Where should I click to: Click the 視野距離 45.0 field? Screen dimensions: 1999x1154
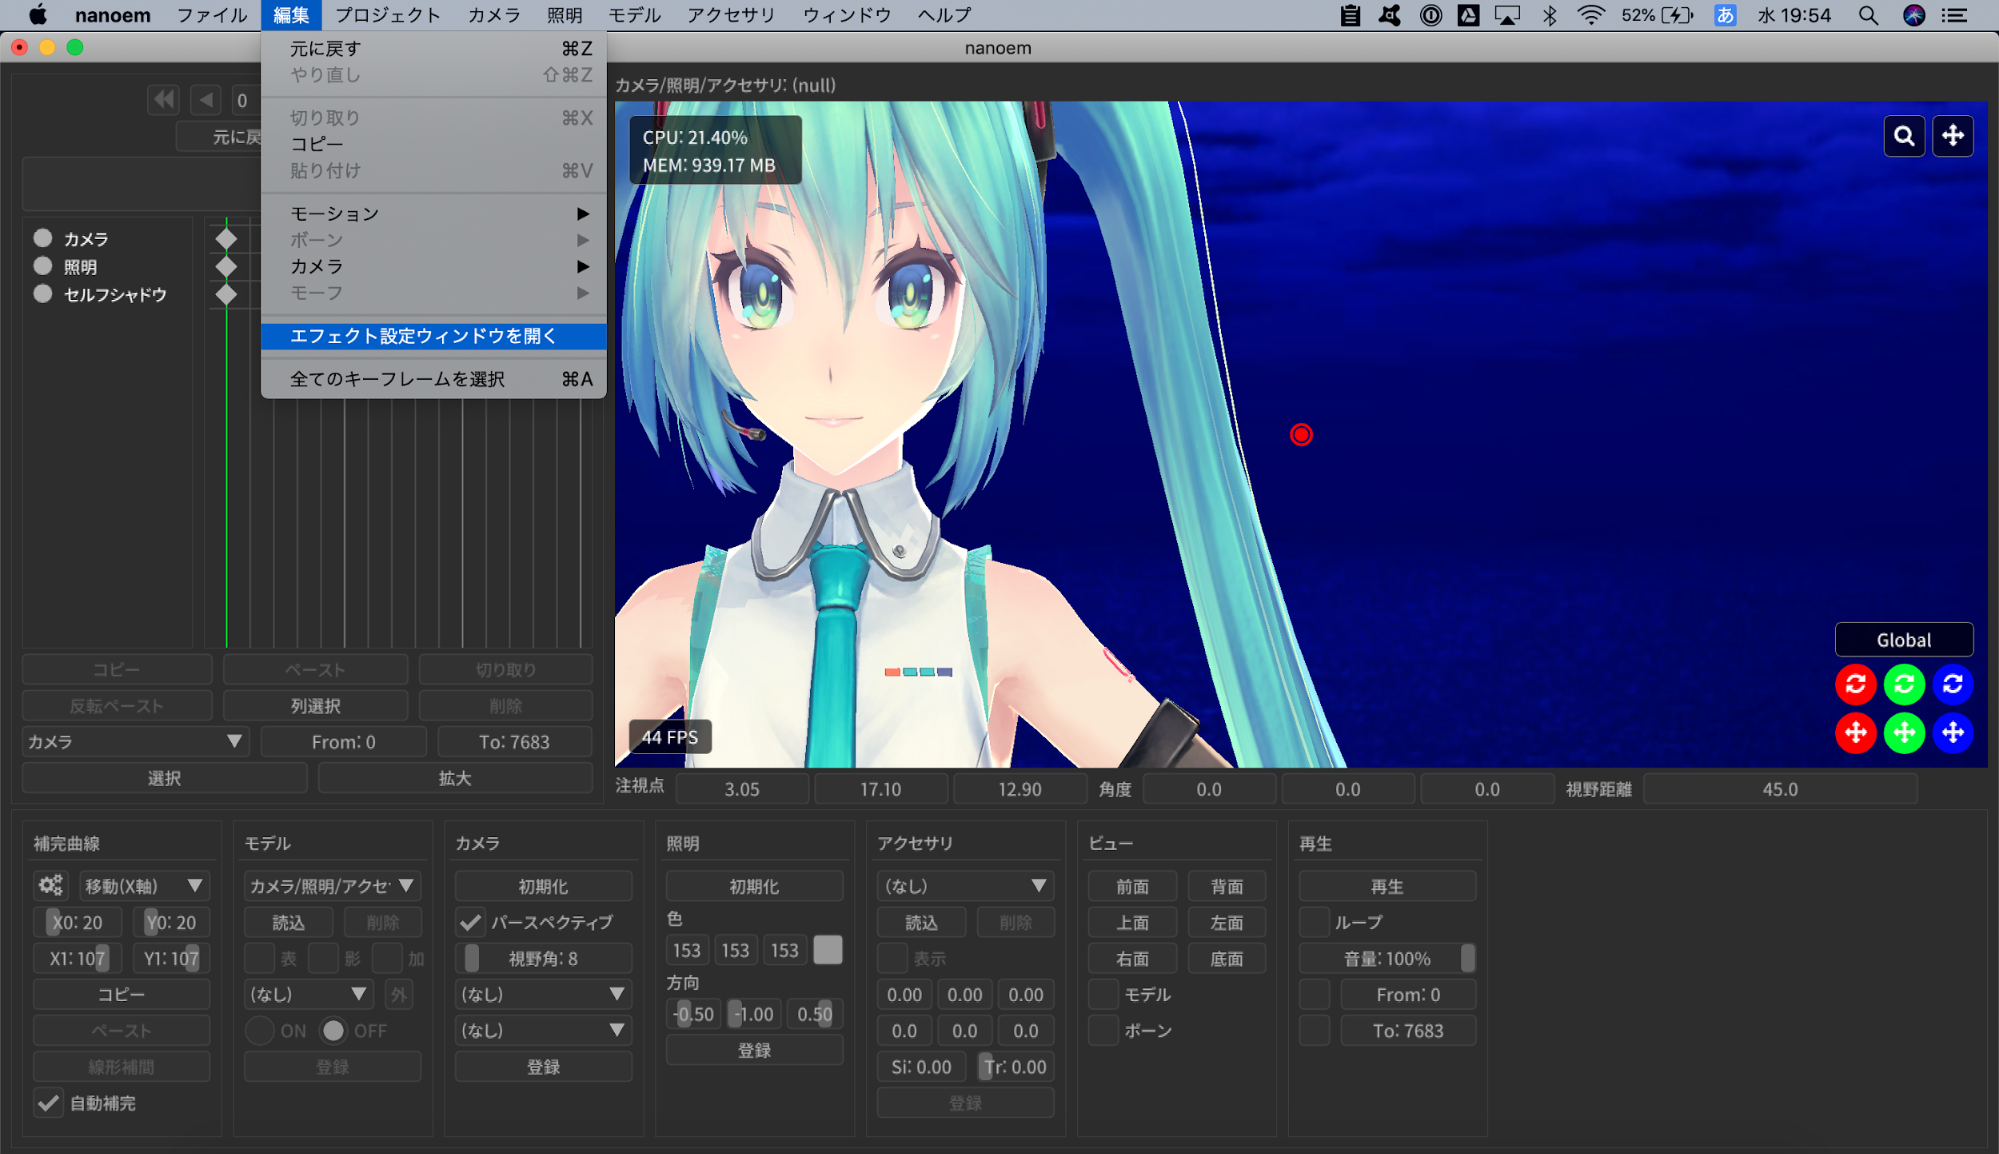tap(1780, 789)
